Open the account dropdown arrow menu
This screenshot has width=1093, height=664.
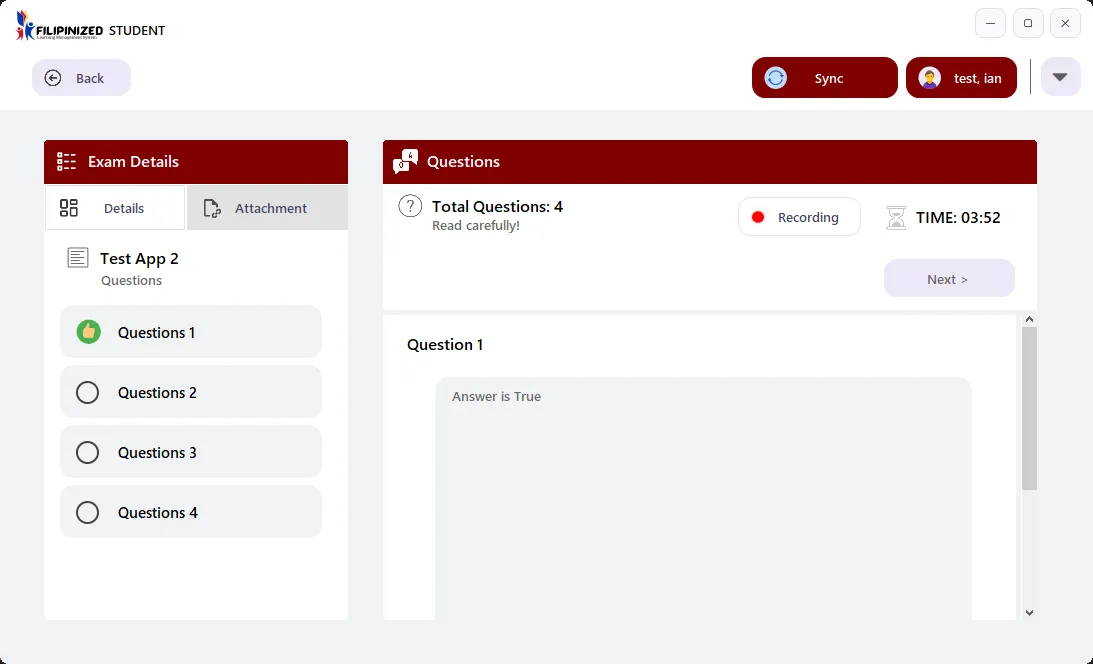point(1060,77)
